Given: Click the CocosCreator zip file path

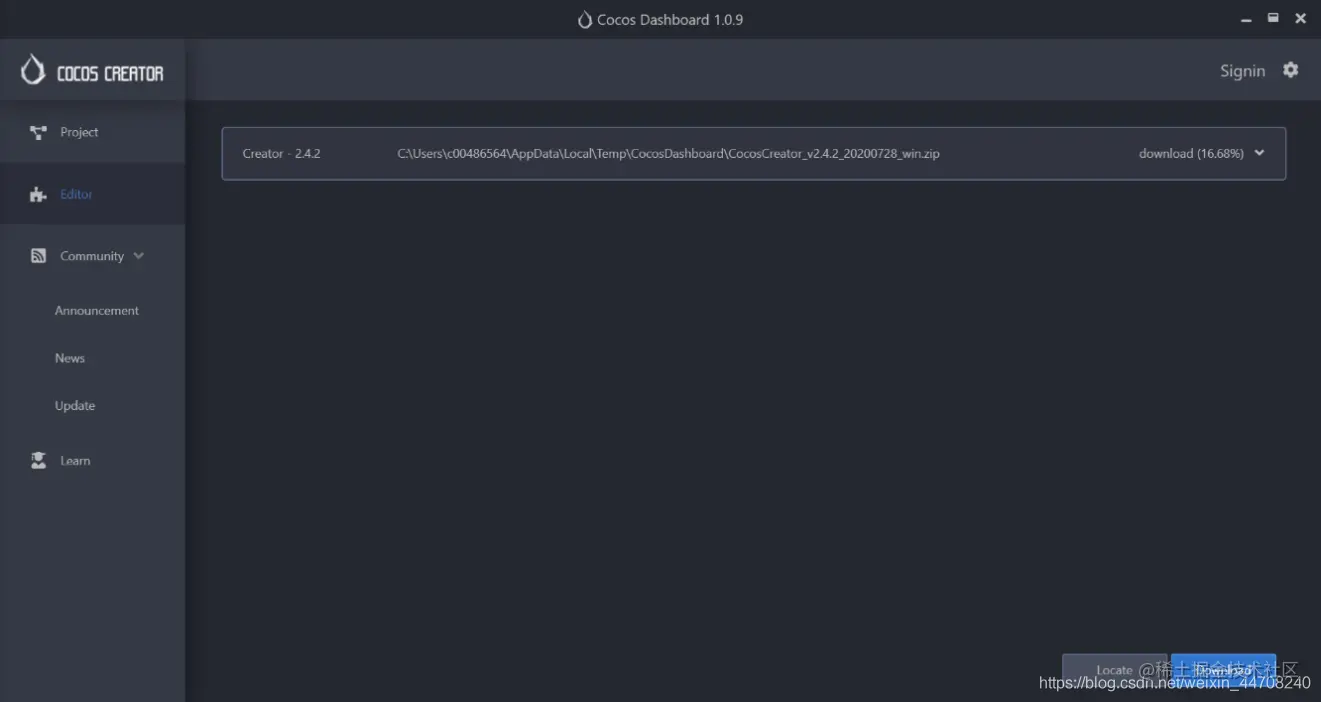Looking at the screenshot, I should click(x=668, y=154).
